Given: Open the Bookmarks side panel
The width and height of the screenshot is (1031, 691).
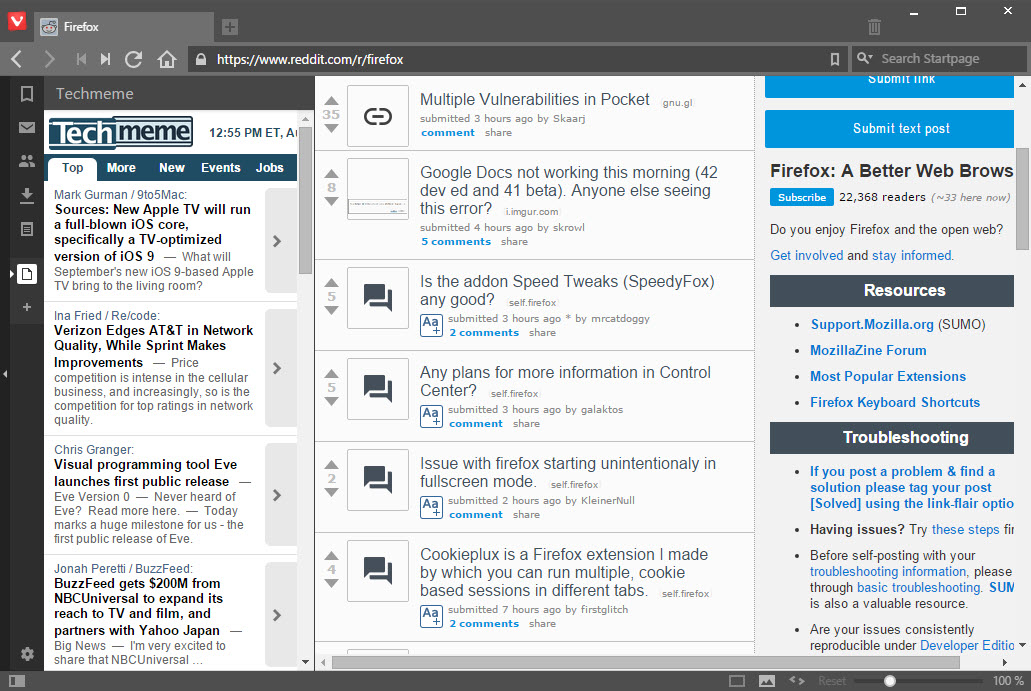Looking at the screenshot, I should (27, 93).
